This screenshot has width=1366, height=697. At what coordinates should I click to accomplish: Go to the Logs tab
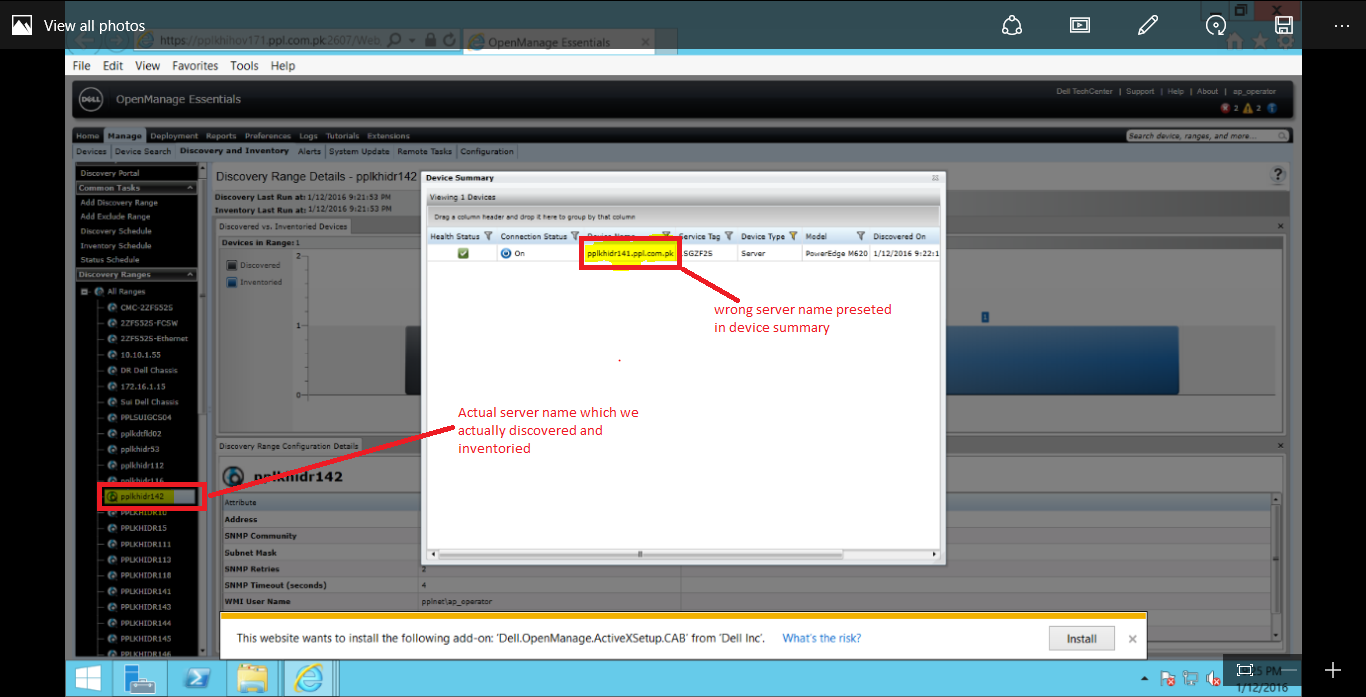point(308,136)
